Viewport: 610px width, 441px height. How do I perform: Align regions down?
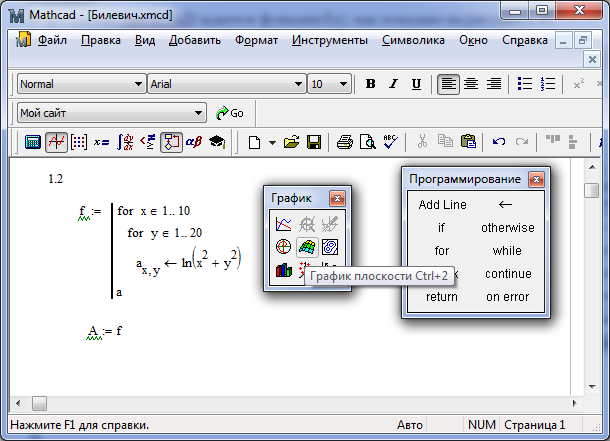point(573,142)
